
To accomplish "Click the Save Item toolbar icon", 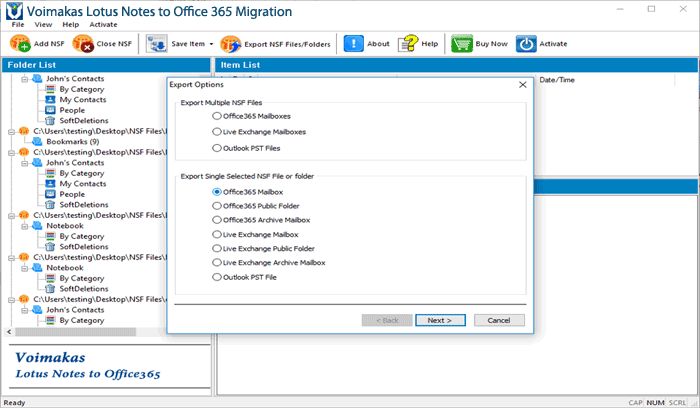I will (x=156, y=44).
